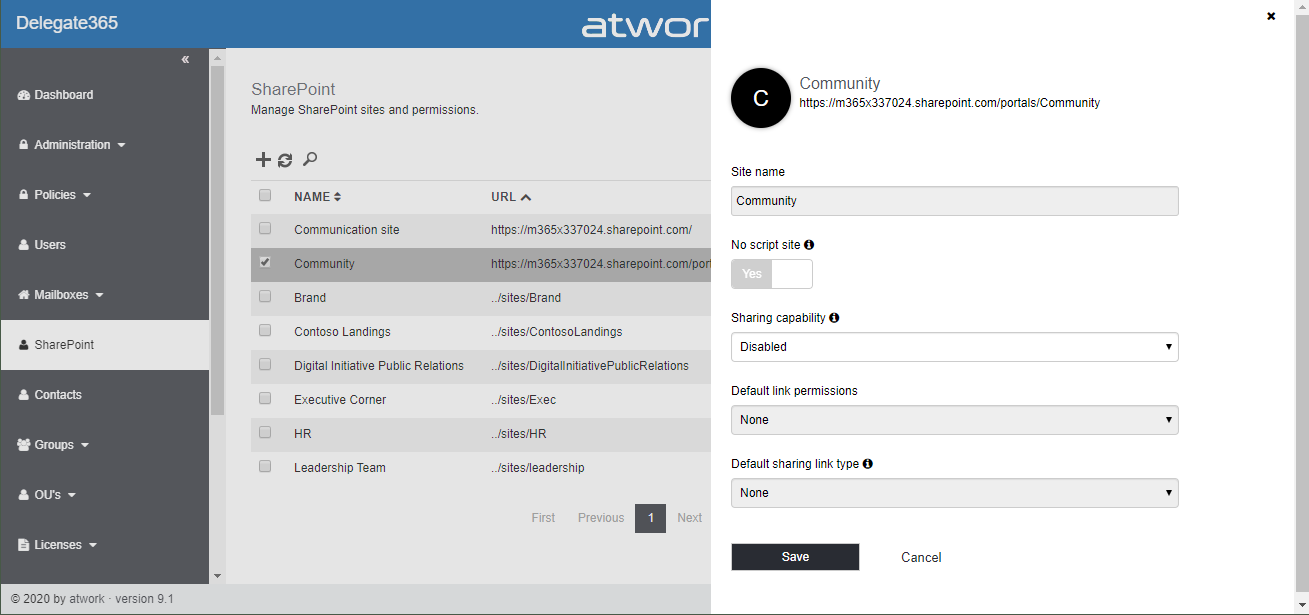Sort table by NAME column
Image resolution: width=1309 pixels, height=615 pixels.
(x=318, y=197)
